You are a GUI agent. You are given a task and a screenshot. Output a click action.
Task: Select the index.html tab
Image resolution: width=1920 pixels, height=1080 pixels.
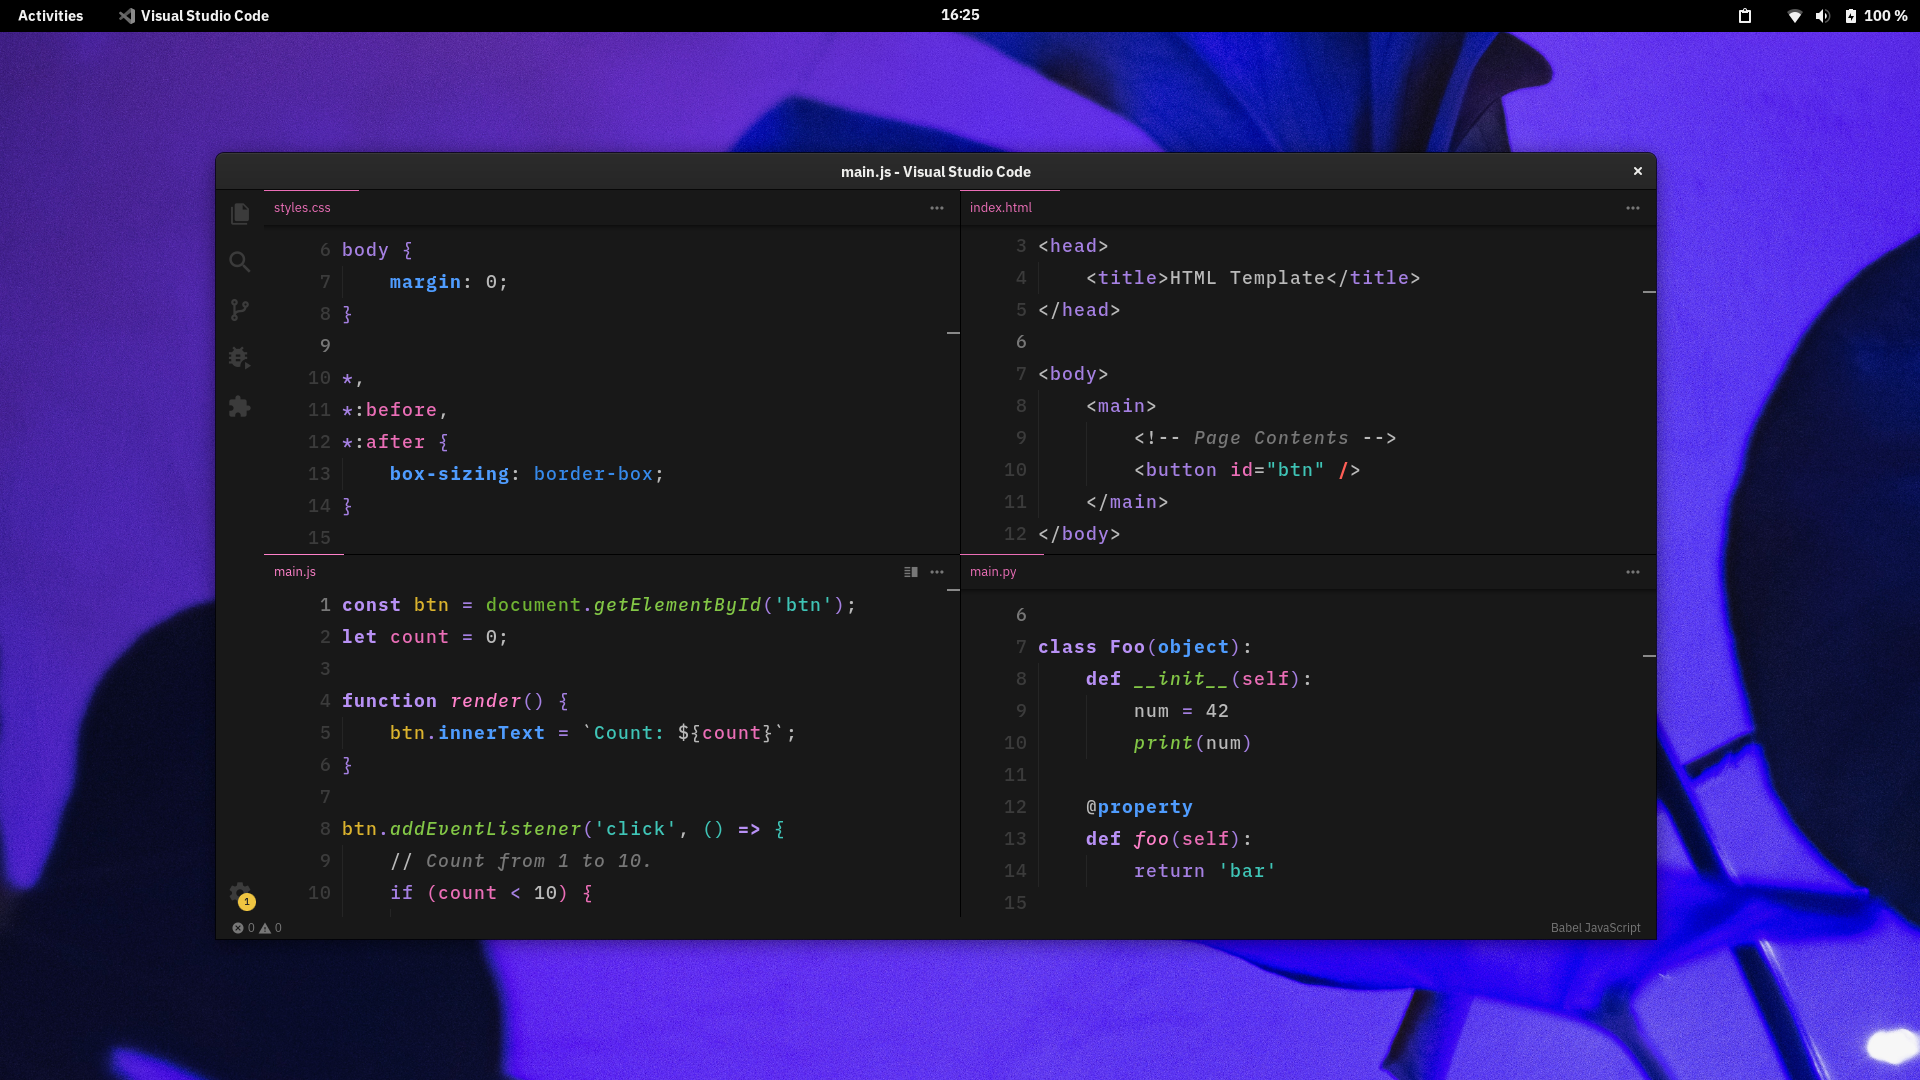click(x=1001, y=208)
